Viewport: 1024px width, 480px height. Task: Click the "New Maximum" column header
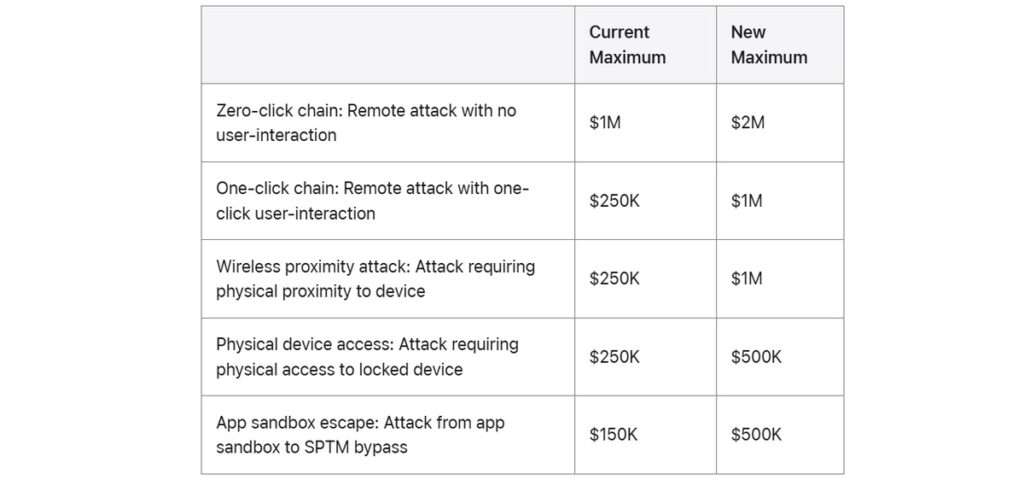(769, 45)
